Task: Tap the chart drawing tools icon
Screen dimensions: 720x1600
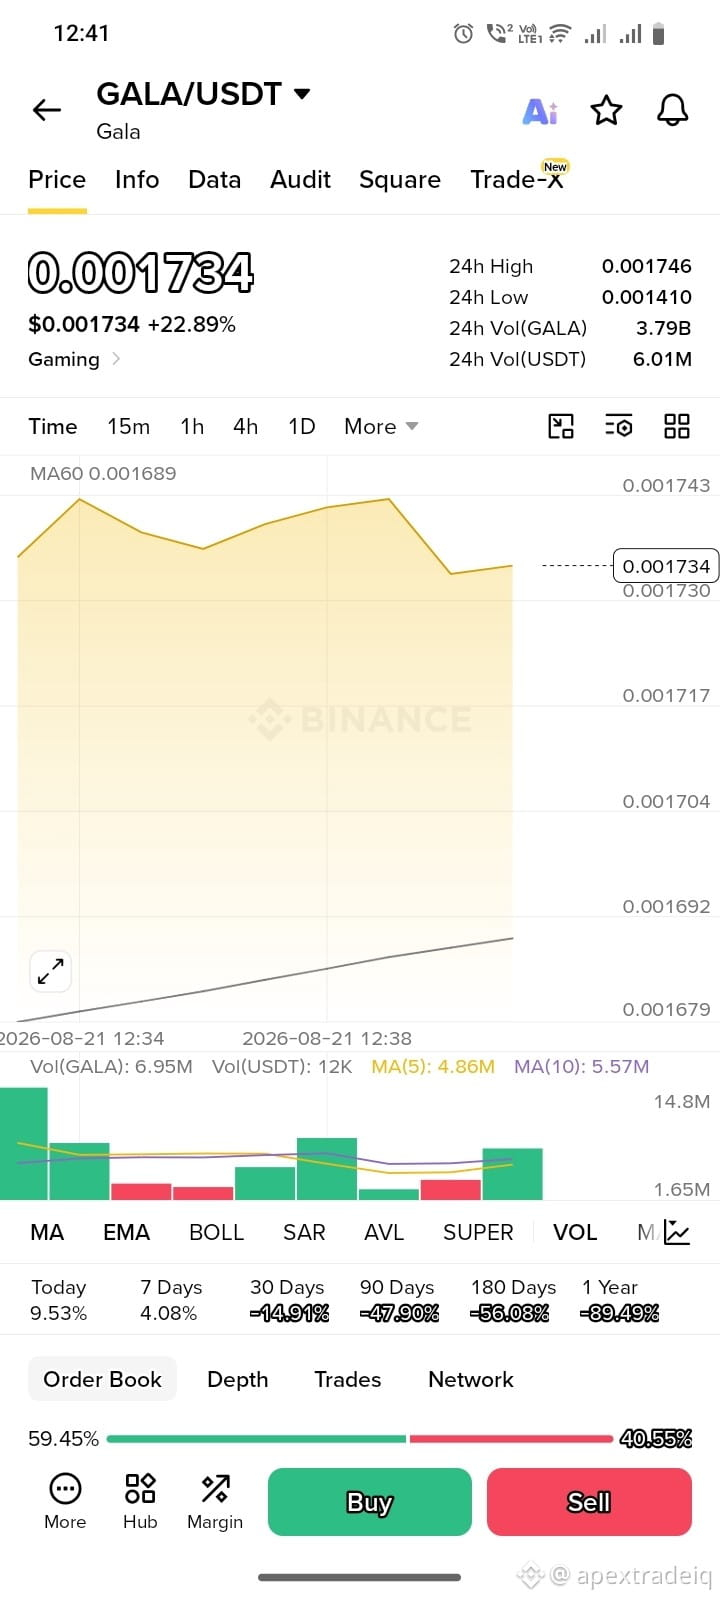Action: pyautogui.click(x=561, y=427)
